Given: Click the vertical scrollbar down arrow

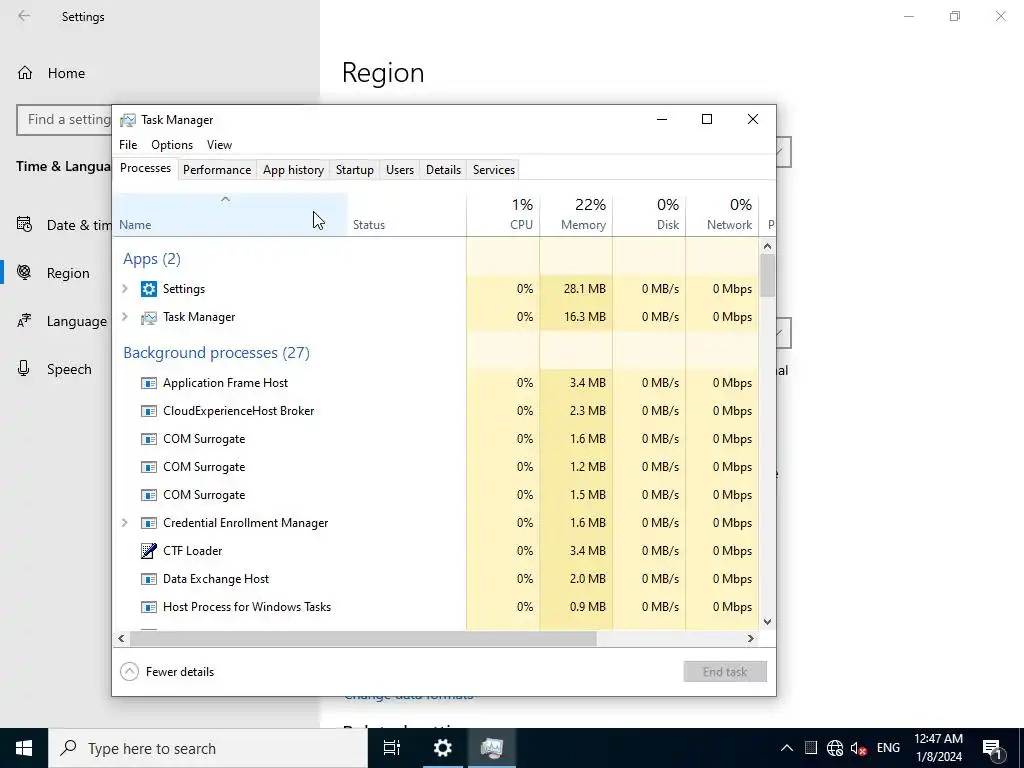Looking at the screenshot, I should click(x=767, y=622).
